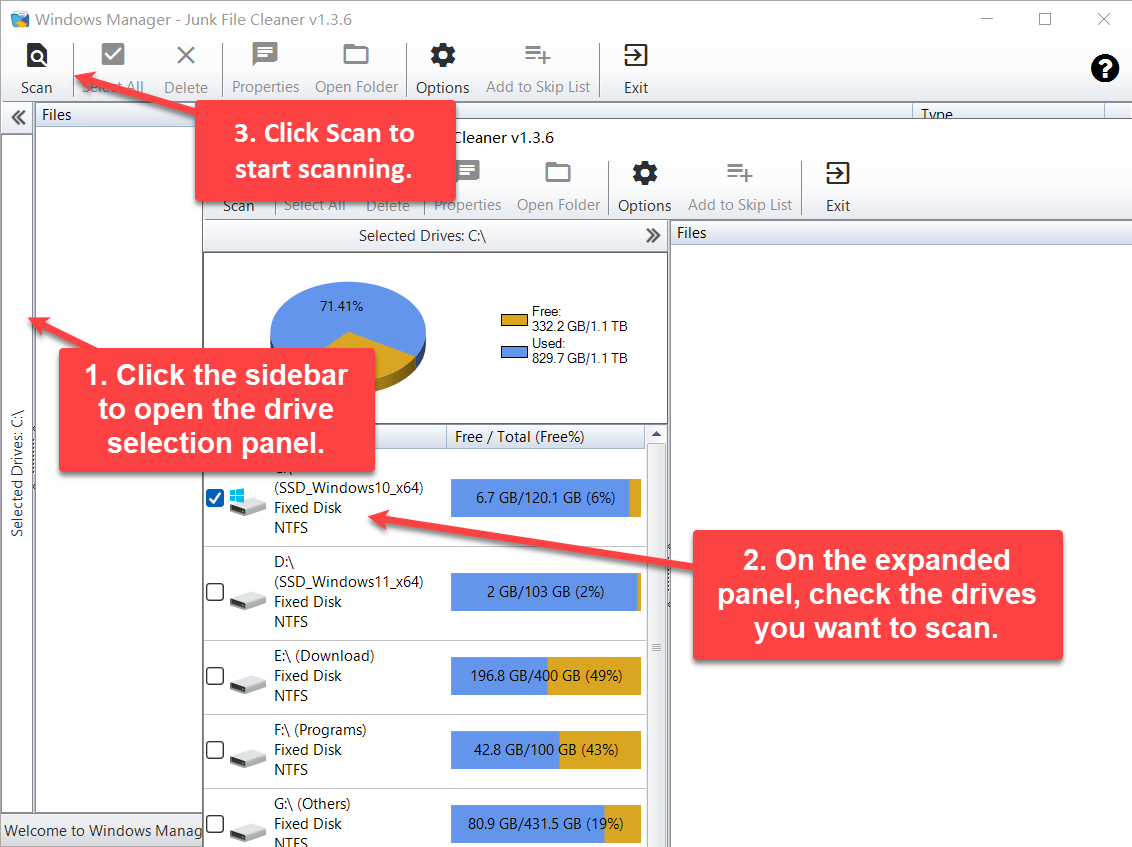Screen dimensions: 1132x847
Task: Open Options gear in the outer window toolbar
Action: tap(443, 55)
